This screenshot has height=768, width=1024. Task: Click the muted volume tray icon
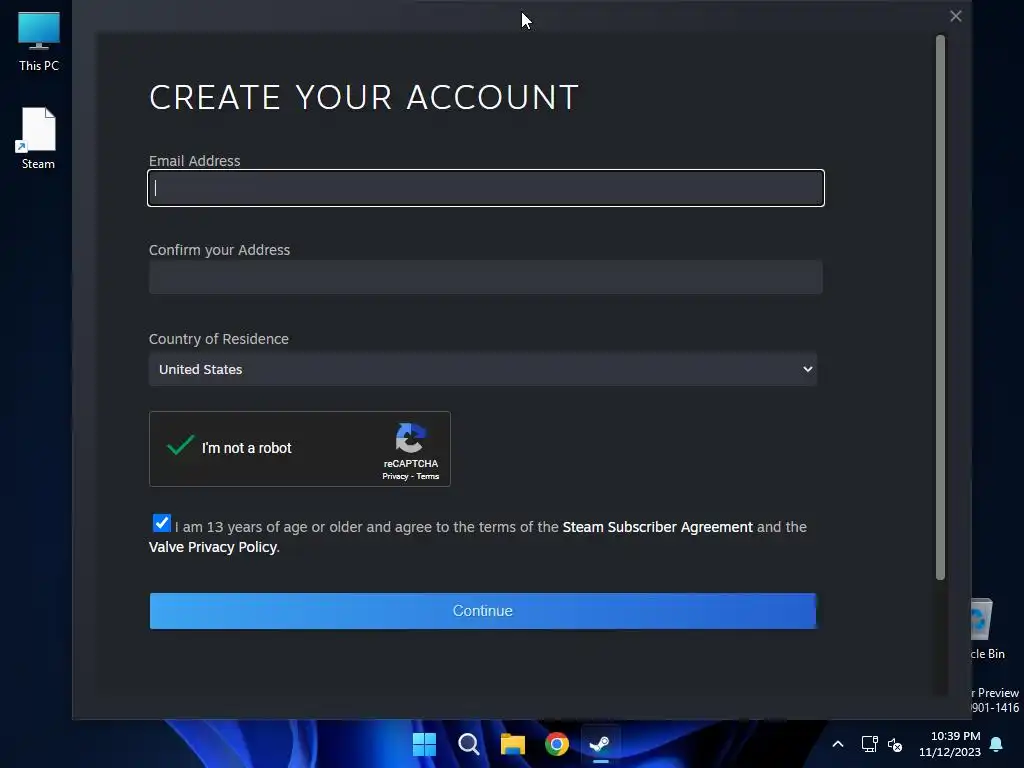point(895,744)
